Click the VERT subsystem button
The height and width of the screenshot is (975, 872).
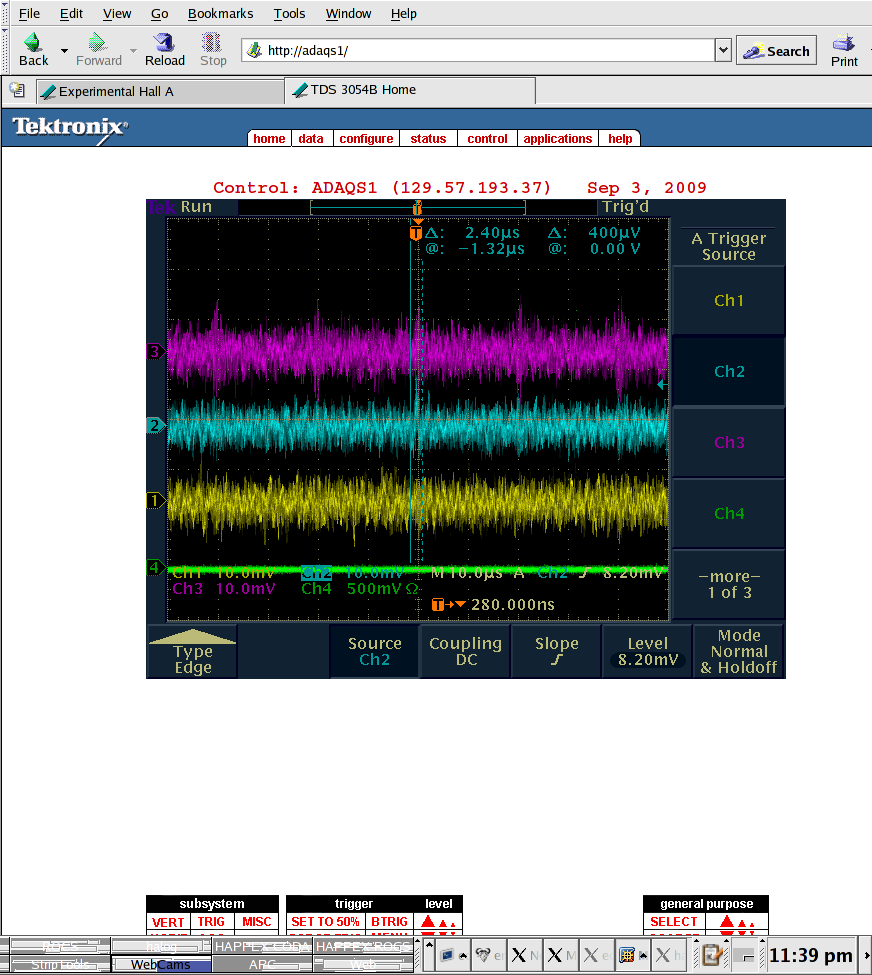[x=168, y=922]
